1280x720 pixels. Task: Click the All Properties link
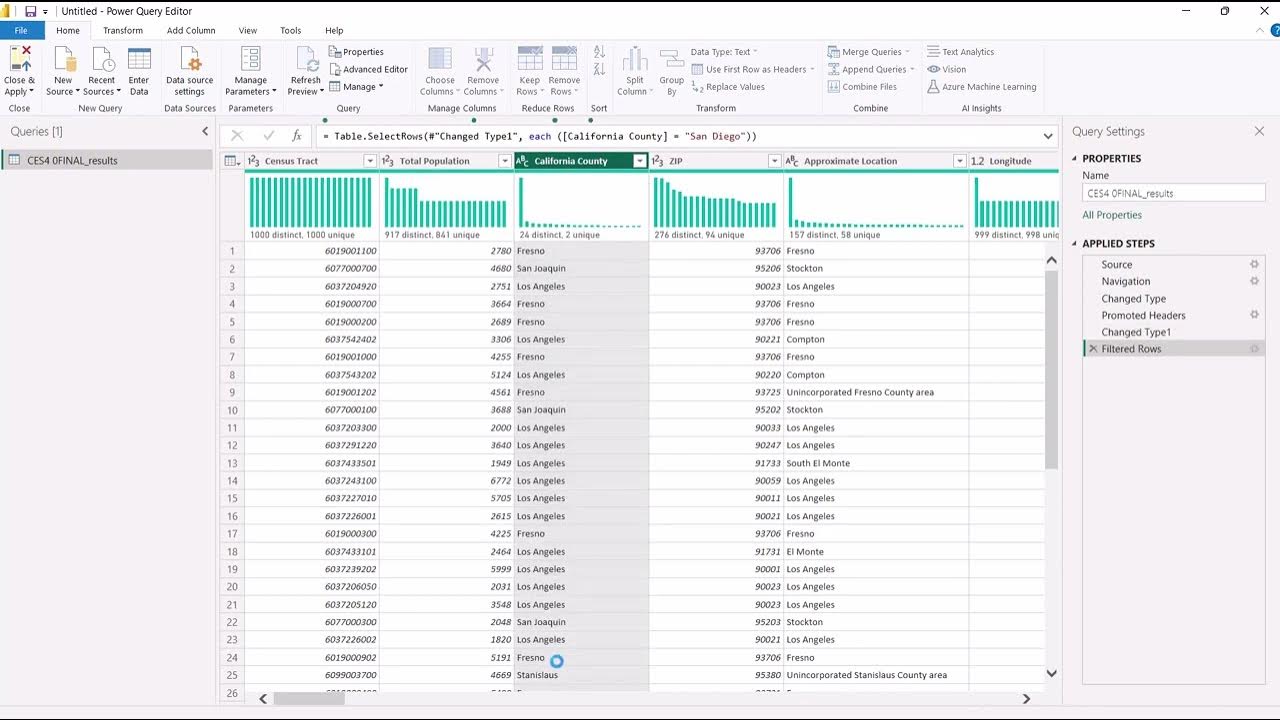1112,215
